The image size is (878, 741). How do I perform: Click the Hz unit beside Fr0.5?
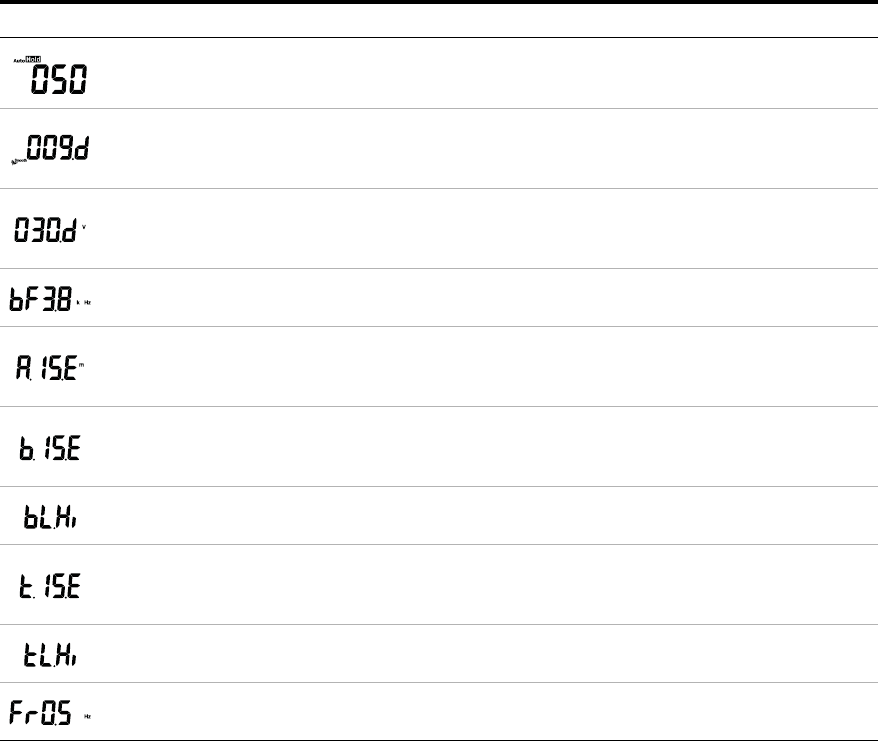point(88,716)
